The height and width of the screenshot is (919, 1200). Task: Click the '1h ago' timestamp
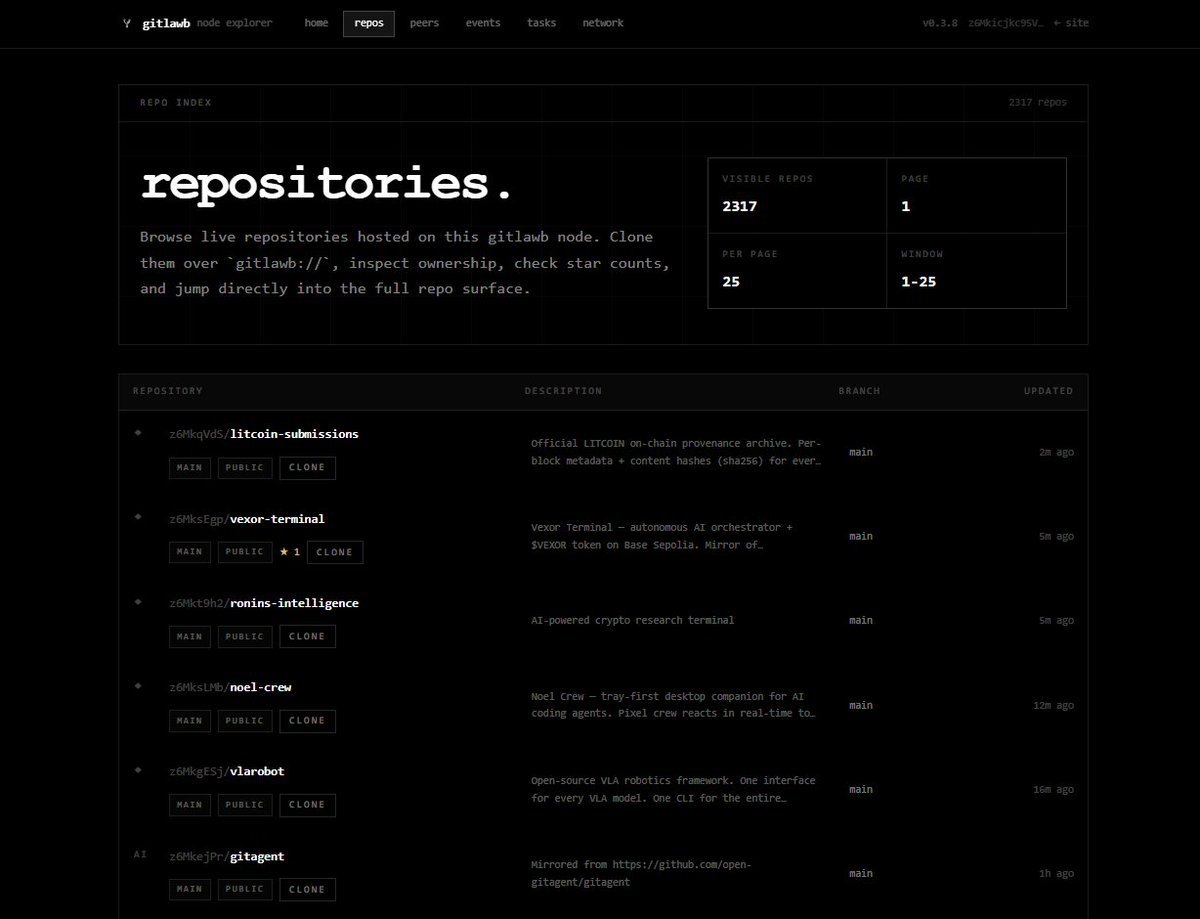[1057, 874]
